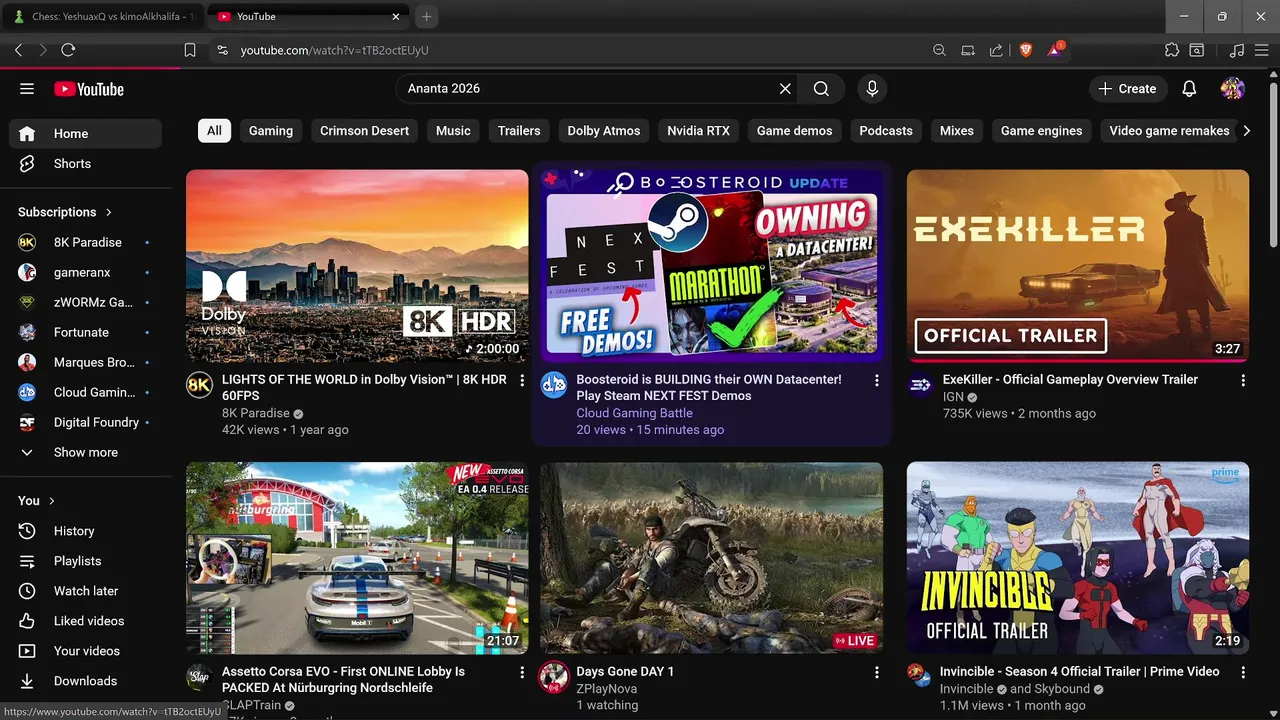Open Watch later in sidebar
The image size is (1280, 720).
pyautogui.click(x=86, y=591)
